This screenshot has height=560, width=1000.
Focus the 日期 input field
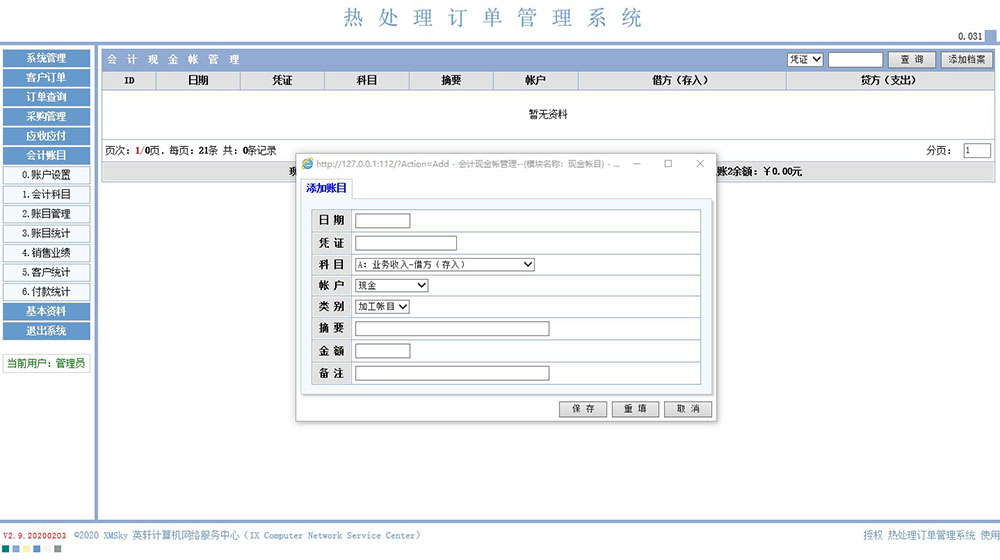pyautogui.click(x=382, y=221)
